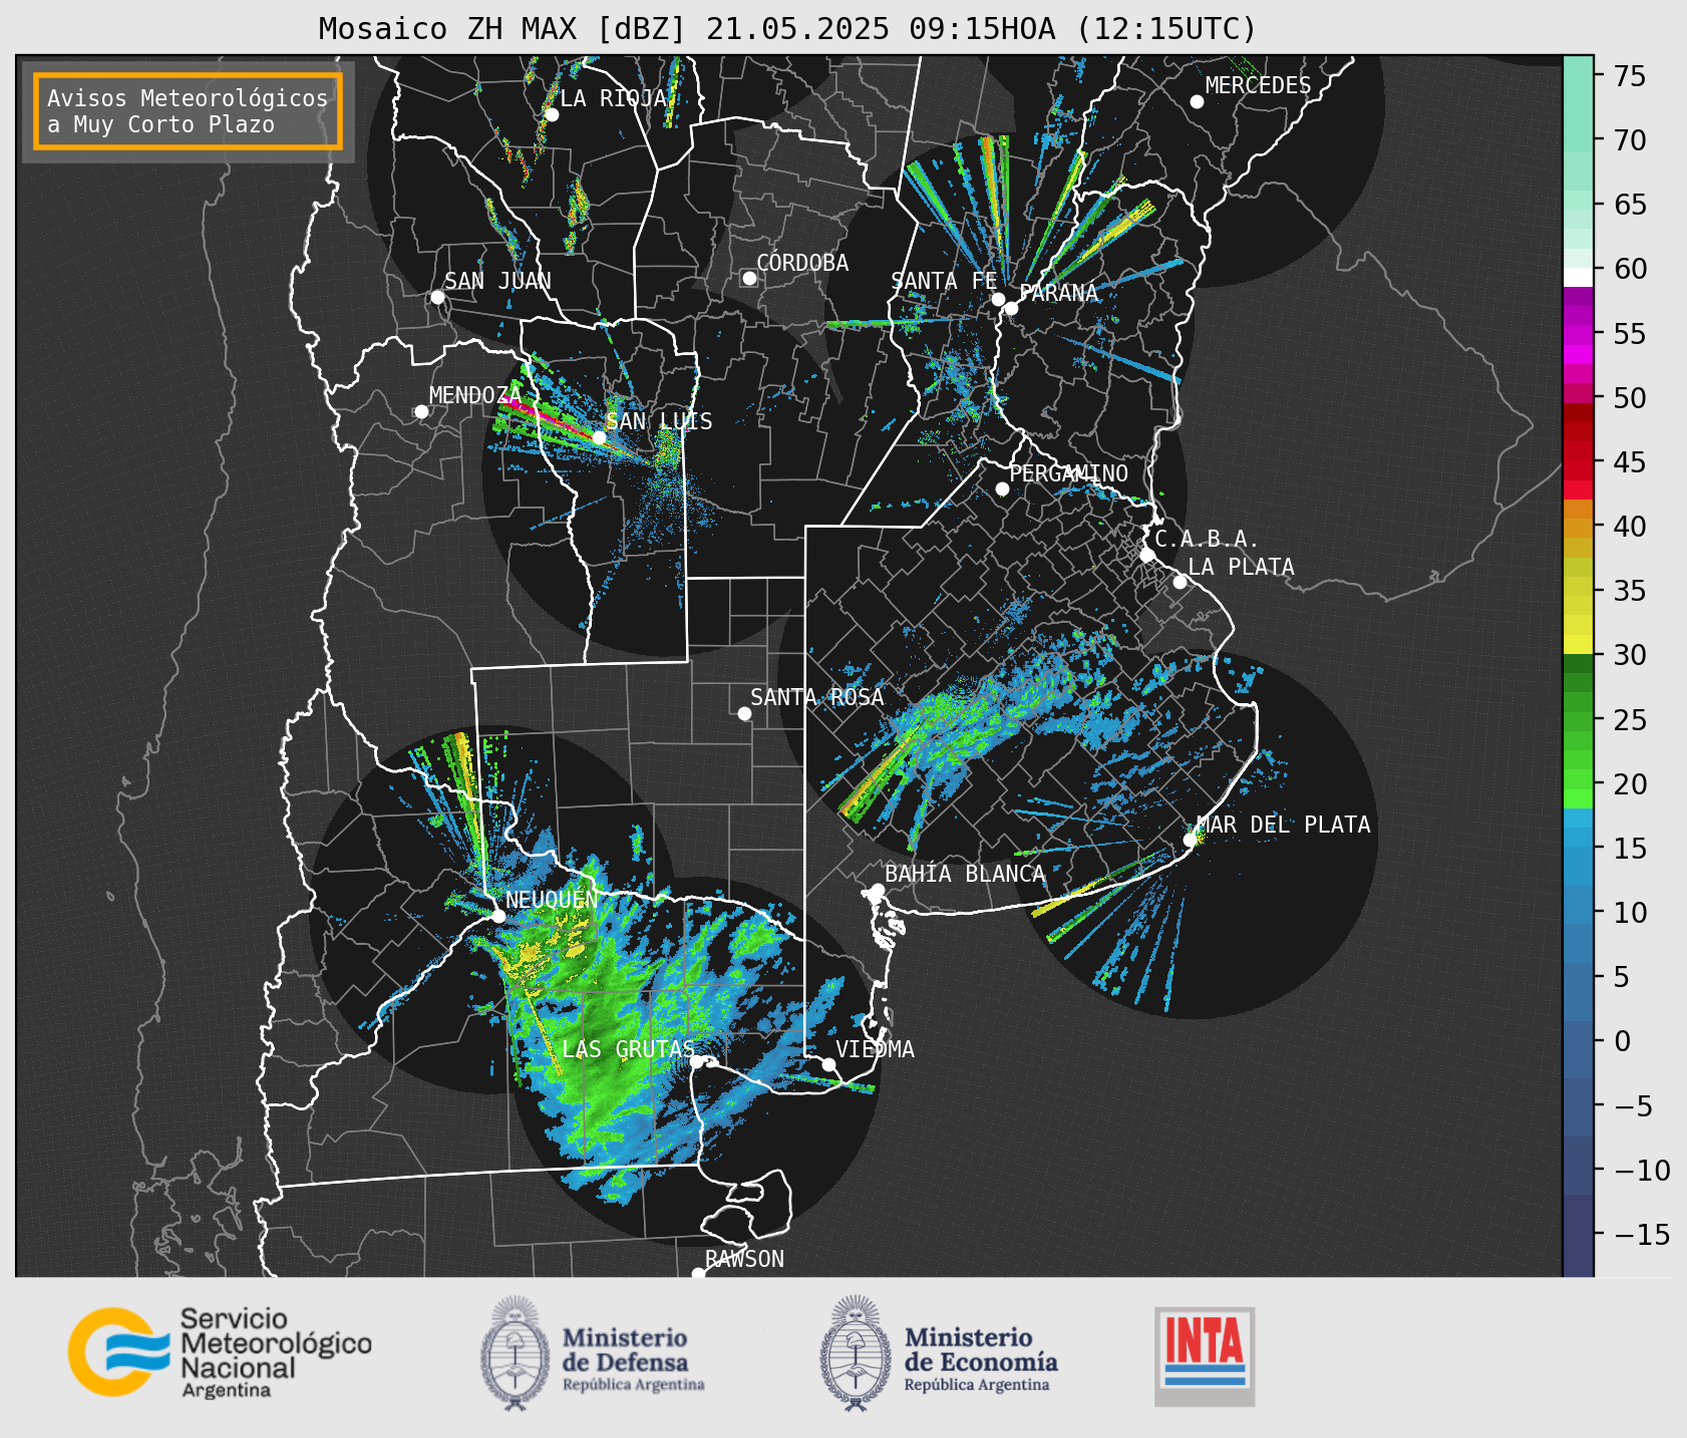Click the LAS GRUTAS city marker dot
This screenshot has height=1438, width=1687.
[x=696, y=1062]
